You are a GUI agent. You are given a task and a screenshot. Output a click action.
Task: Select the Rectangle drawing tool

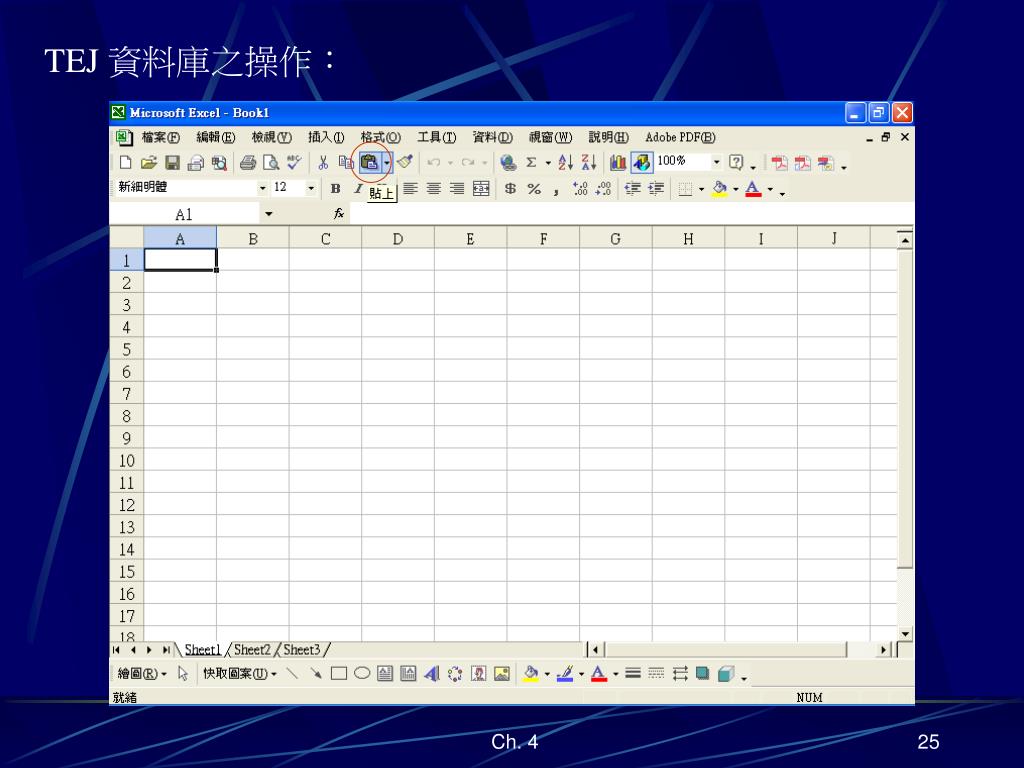click(338, 673)
